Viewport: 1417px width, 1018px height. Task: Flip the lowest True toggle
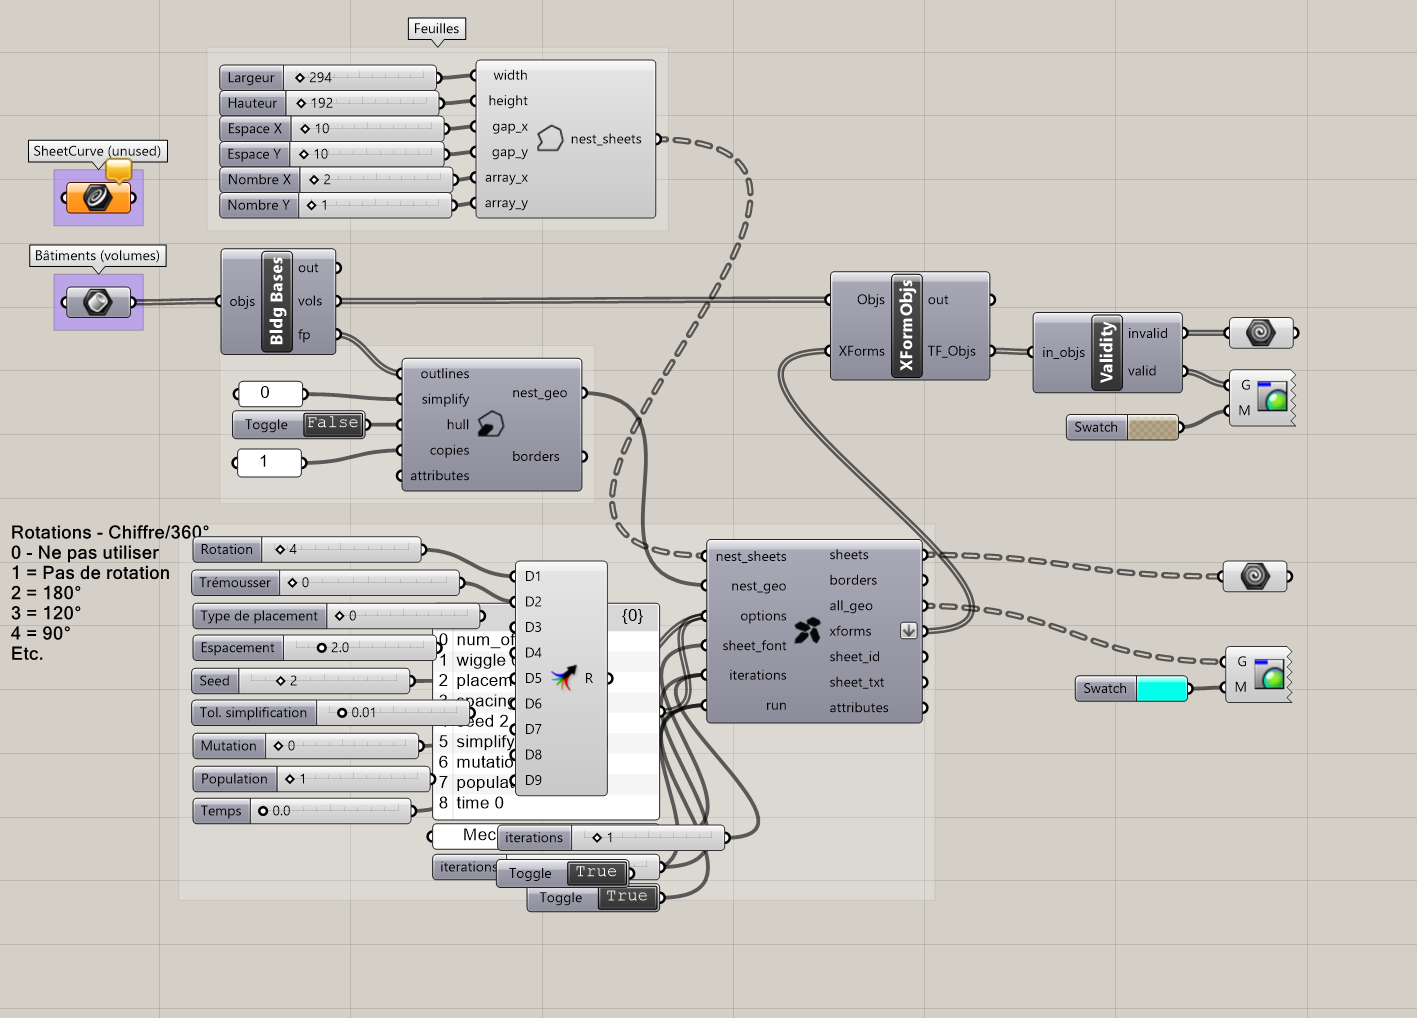coord(627,898)
